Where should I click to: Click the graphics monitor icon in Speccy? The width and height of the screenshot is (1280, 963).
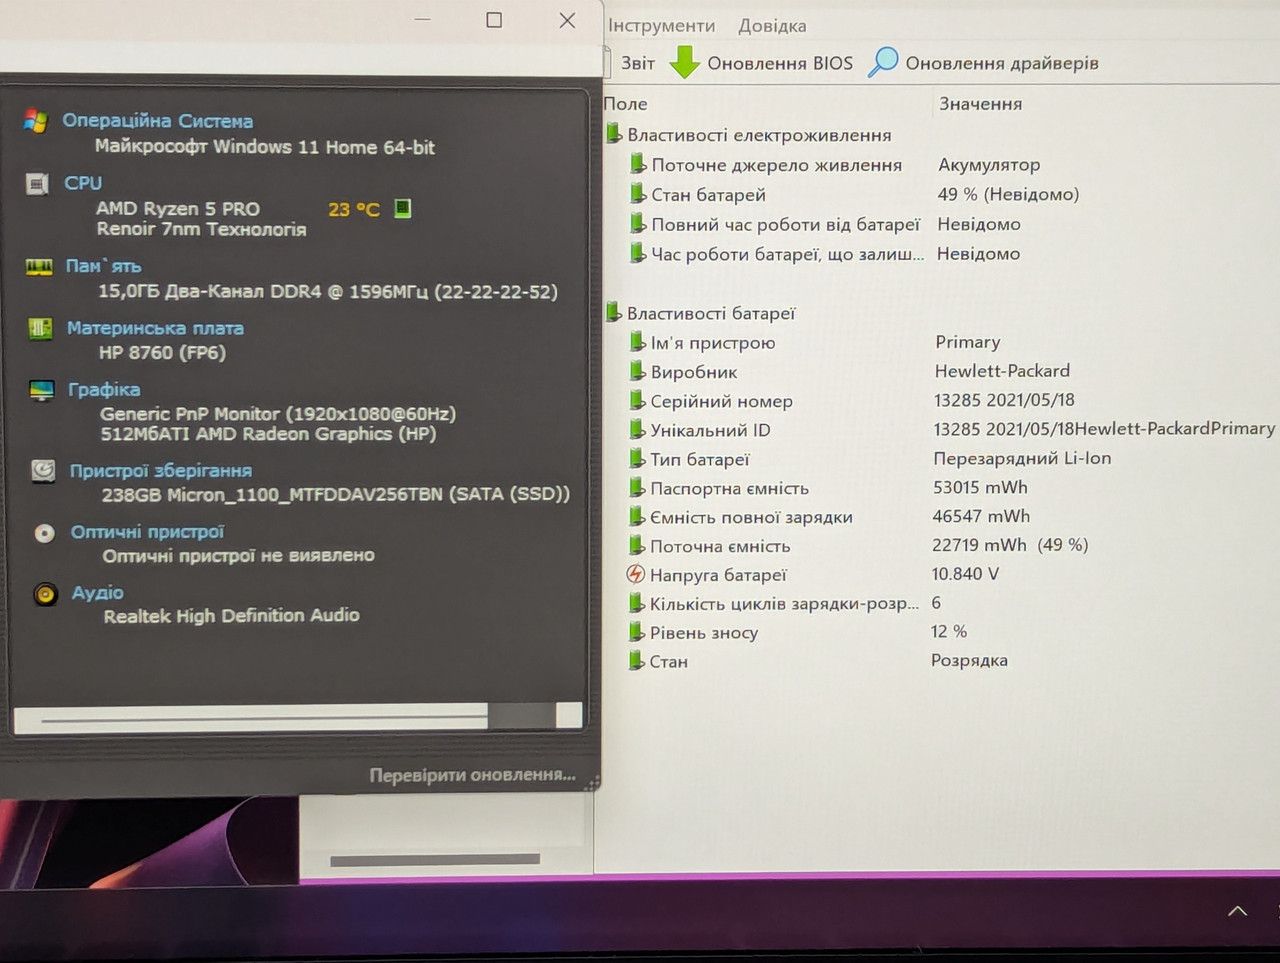[x=42, y=390]
